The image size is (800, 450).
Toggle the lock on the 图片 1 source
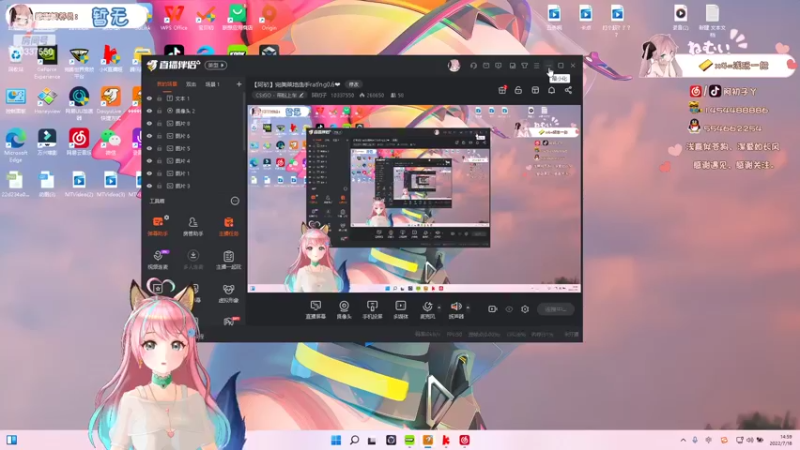(160, 173)
